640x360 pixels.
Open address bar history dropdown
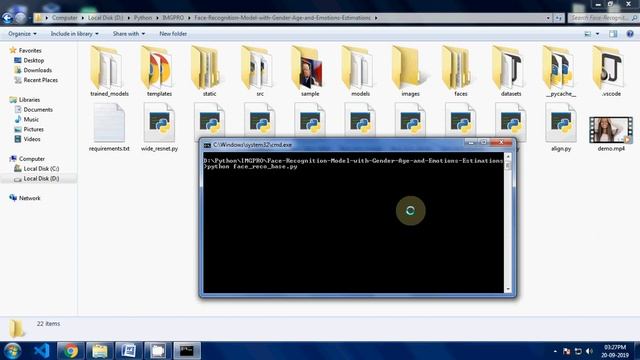pos(548,18)
